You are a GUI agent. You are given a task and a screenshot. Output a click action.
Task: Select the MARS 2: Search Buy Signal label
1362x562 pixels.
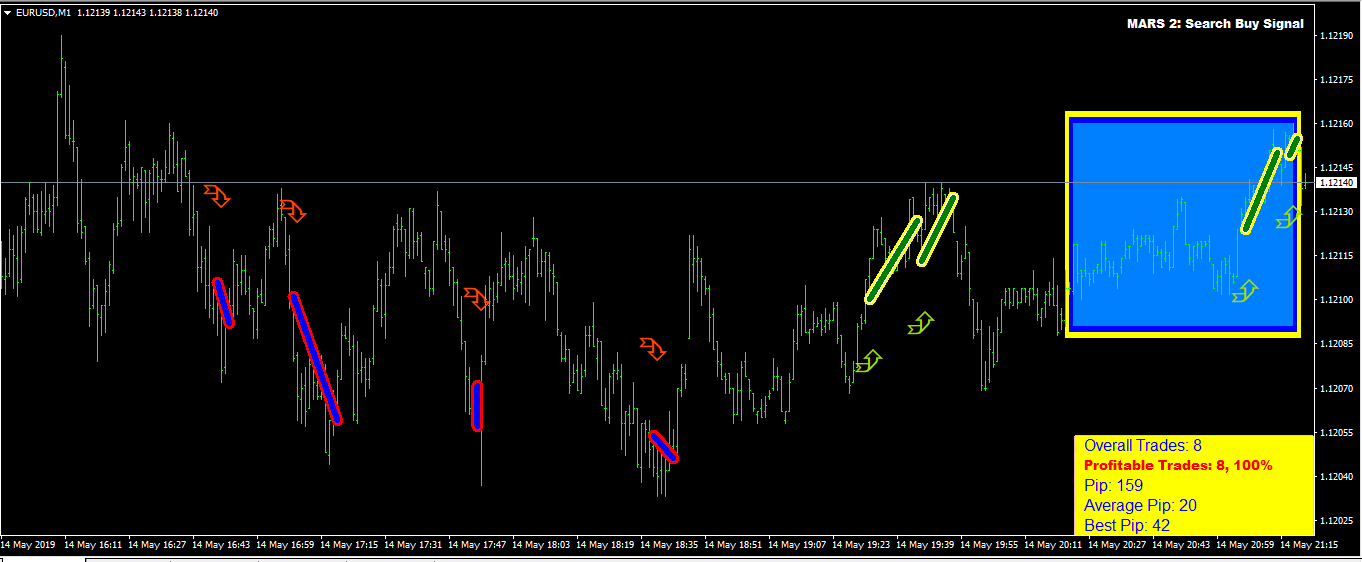pyautogui.click(x=1214, y=23)
